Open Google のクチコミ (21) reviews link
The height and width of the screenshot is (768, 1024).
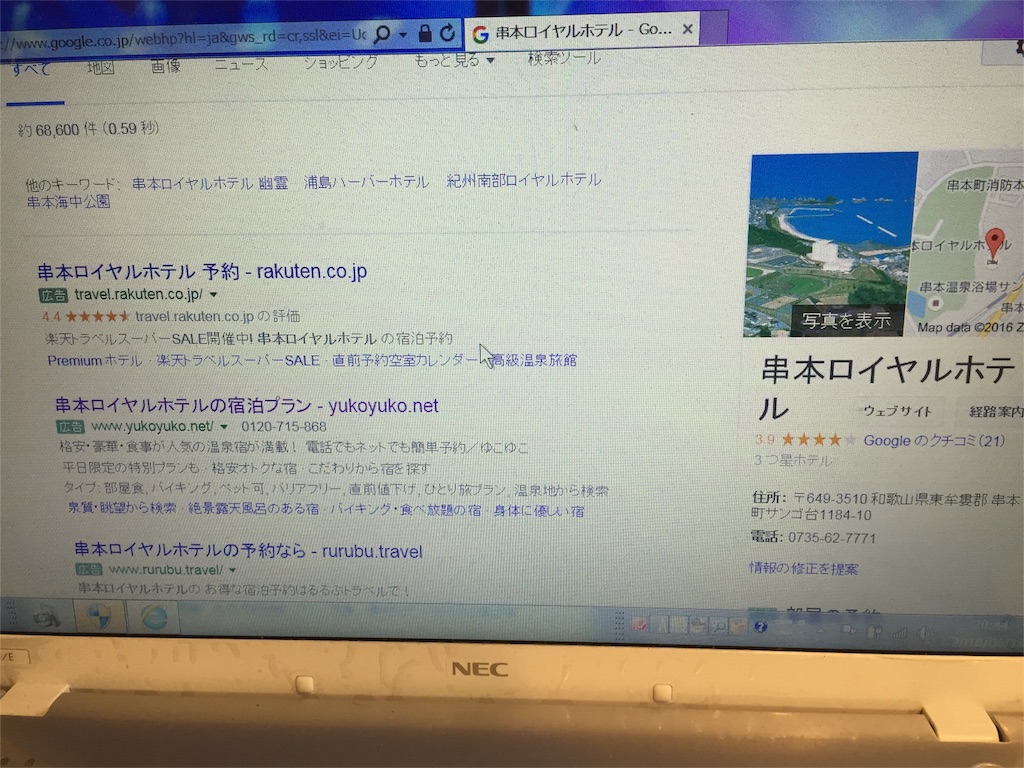point(934,440)
